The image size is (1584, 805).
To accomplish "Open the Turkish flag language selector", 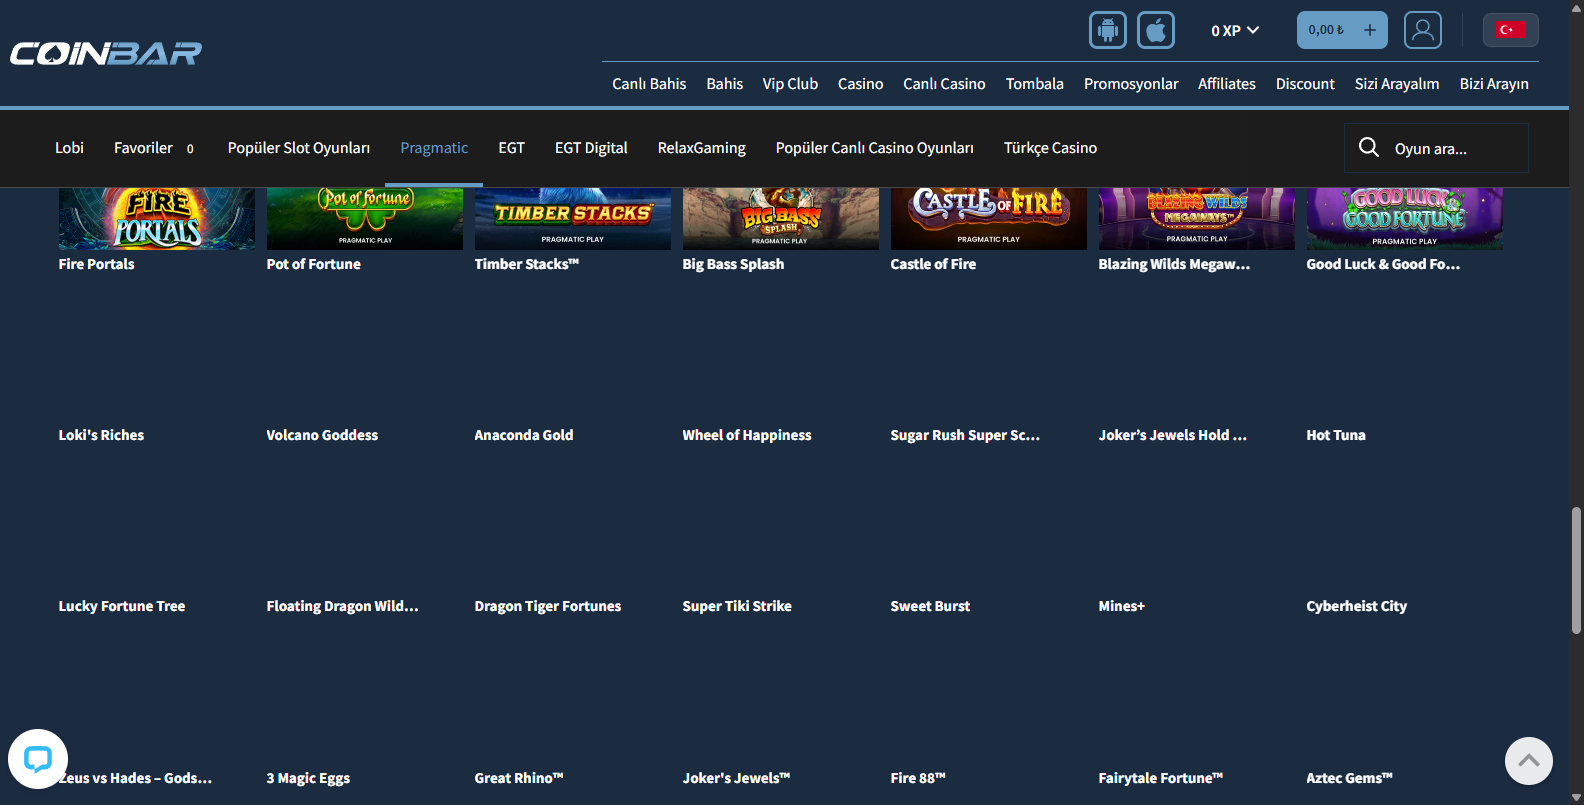I will coord(1510,30).
